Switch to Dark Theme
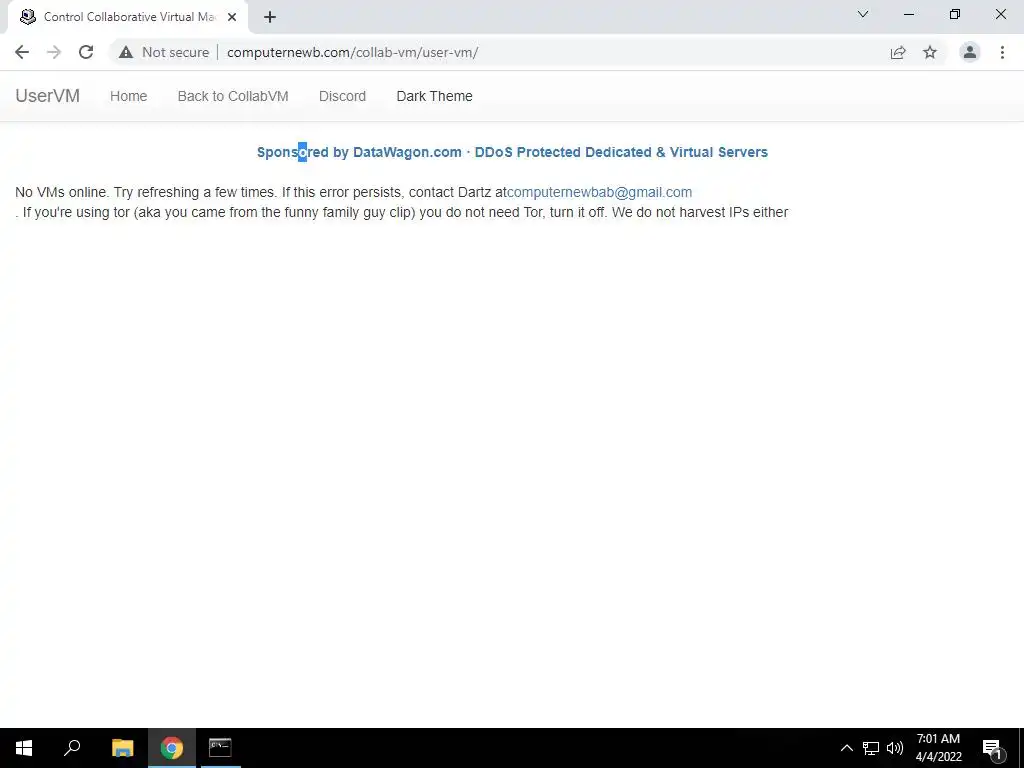Screen dimensions: 1024x768 434,96
